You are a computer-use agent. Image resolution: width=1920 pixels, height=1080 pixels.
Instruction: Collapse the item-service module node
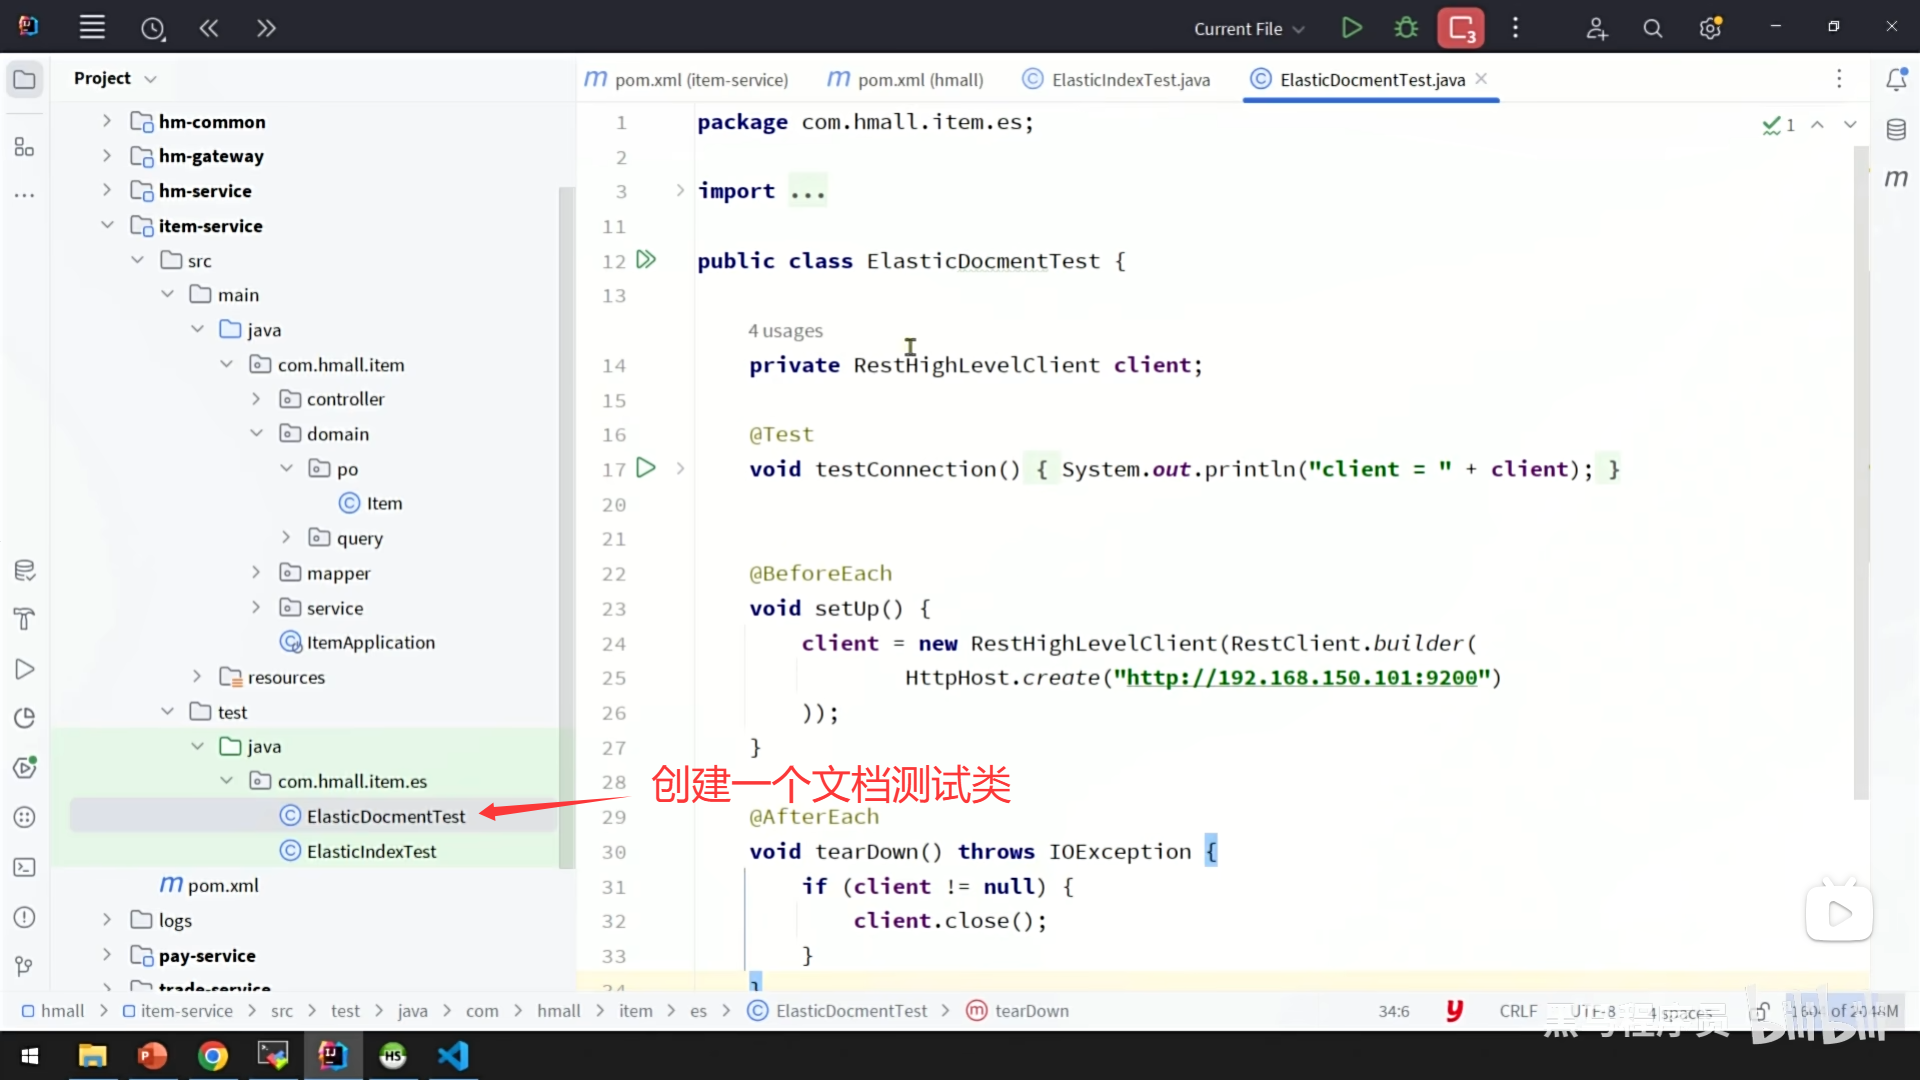tap(107, 225)
